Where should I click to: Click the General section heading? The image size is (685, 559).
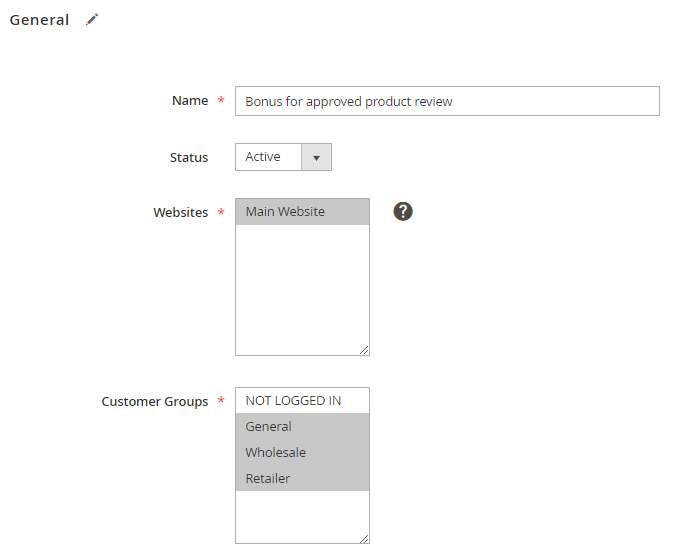pos(40,20)
